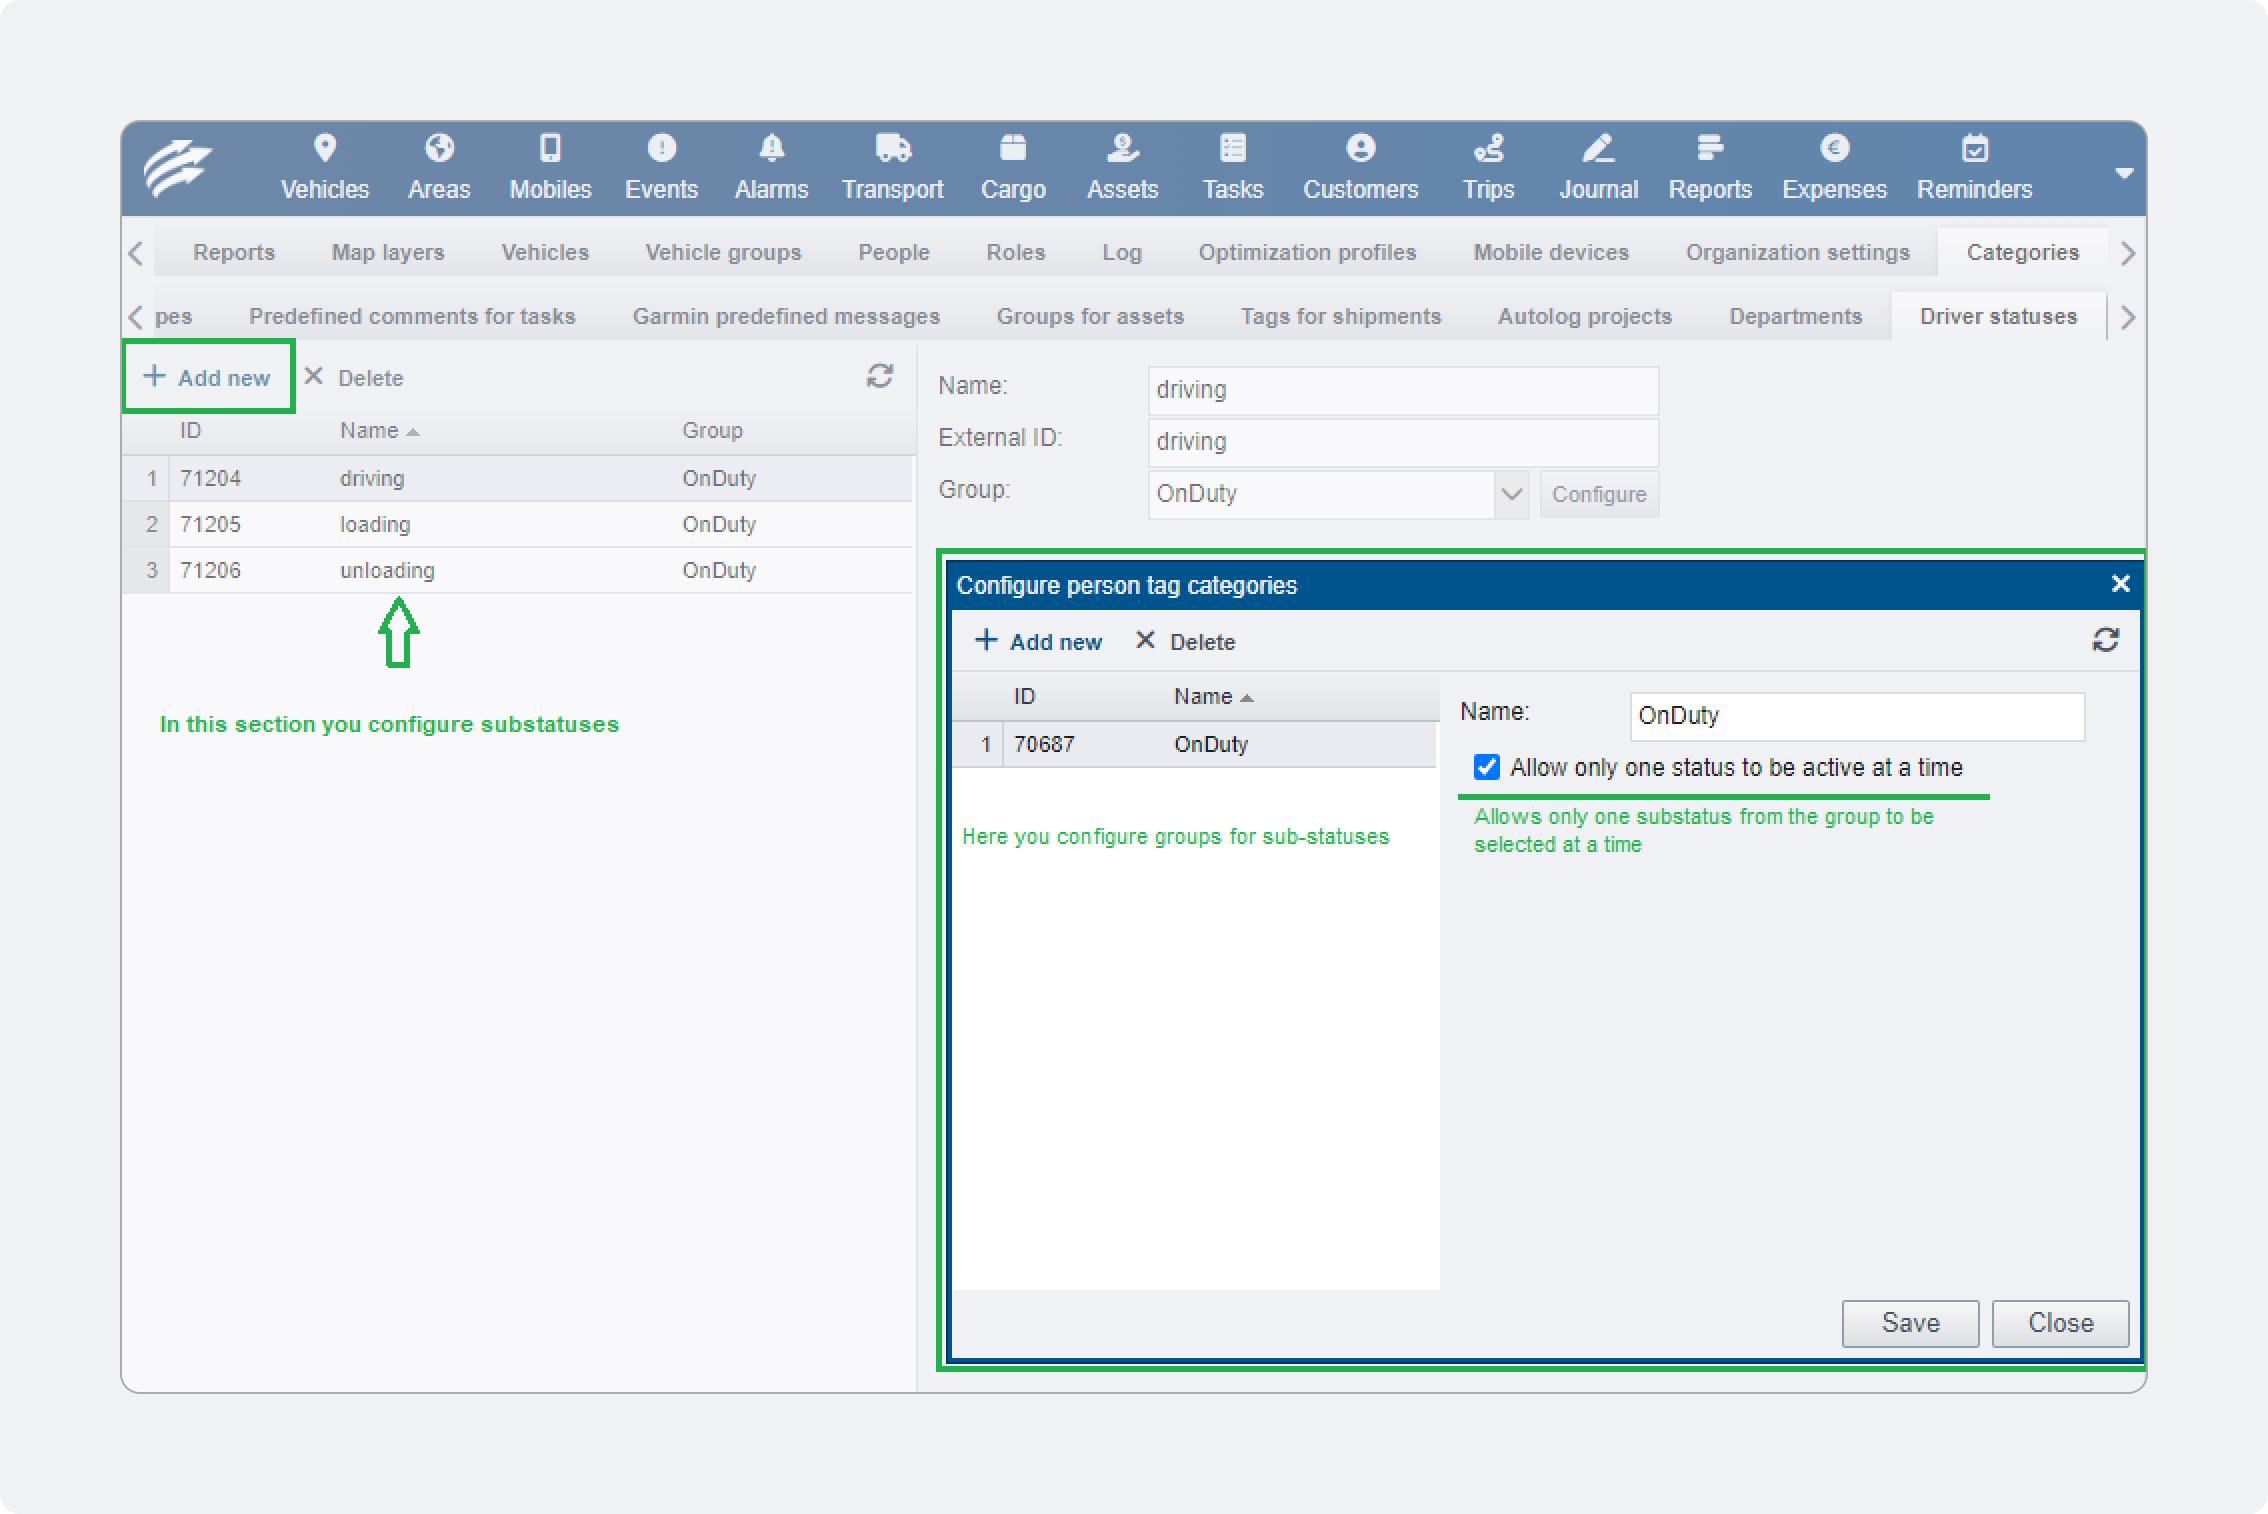The height and width of the screenshot is (1514, 2268).
Task: Show more category tabs using the right chevron
Action: click(2127, 317)
